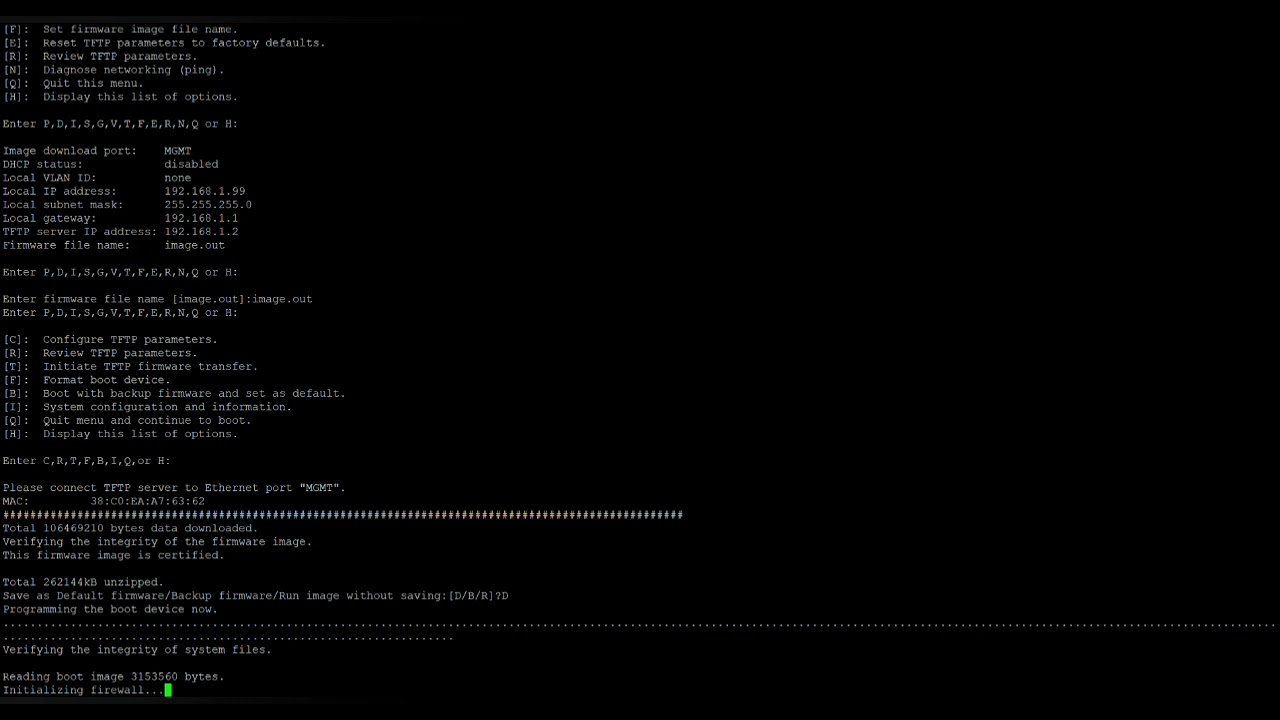Click the line "Total 262144kB unzipped."
The width and height of the screenshot is (1280, 720).
pyautogui.click(x=83, y=582)
